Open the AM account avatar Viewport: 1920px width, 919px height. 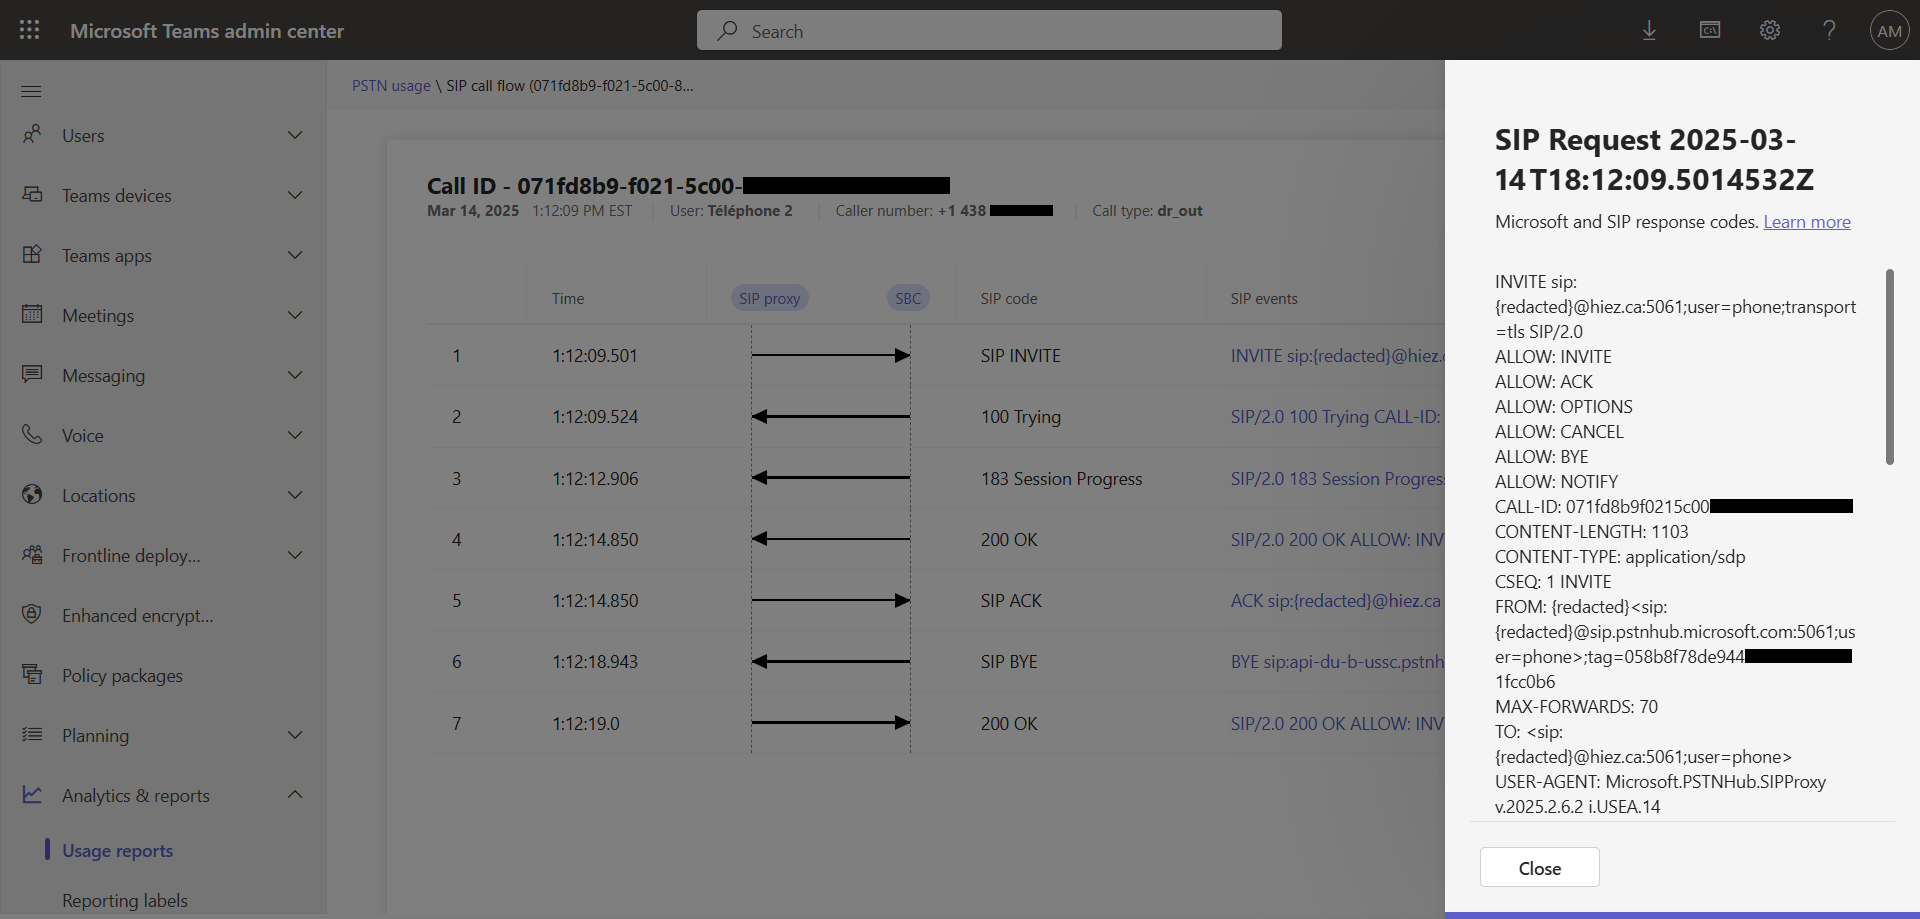click(1889, 31)
